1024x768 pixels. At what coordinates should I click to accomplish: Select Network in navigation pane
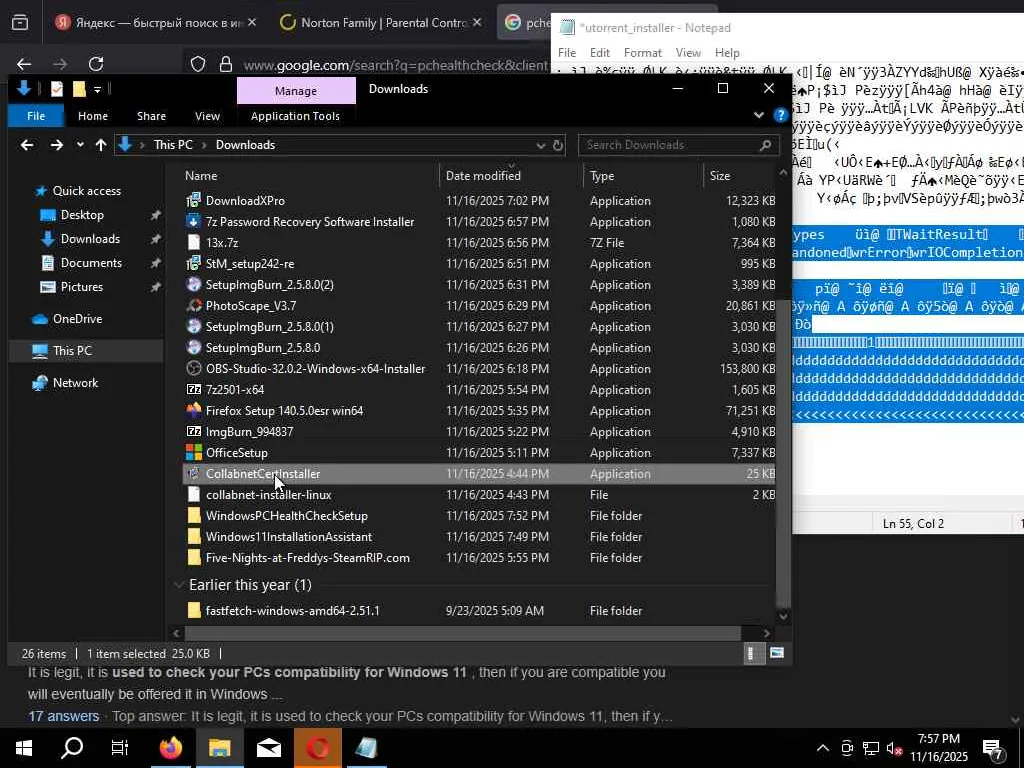[x=75, y=383]
